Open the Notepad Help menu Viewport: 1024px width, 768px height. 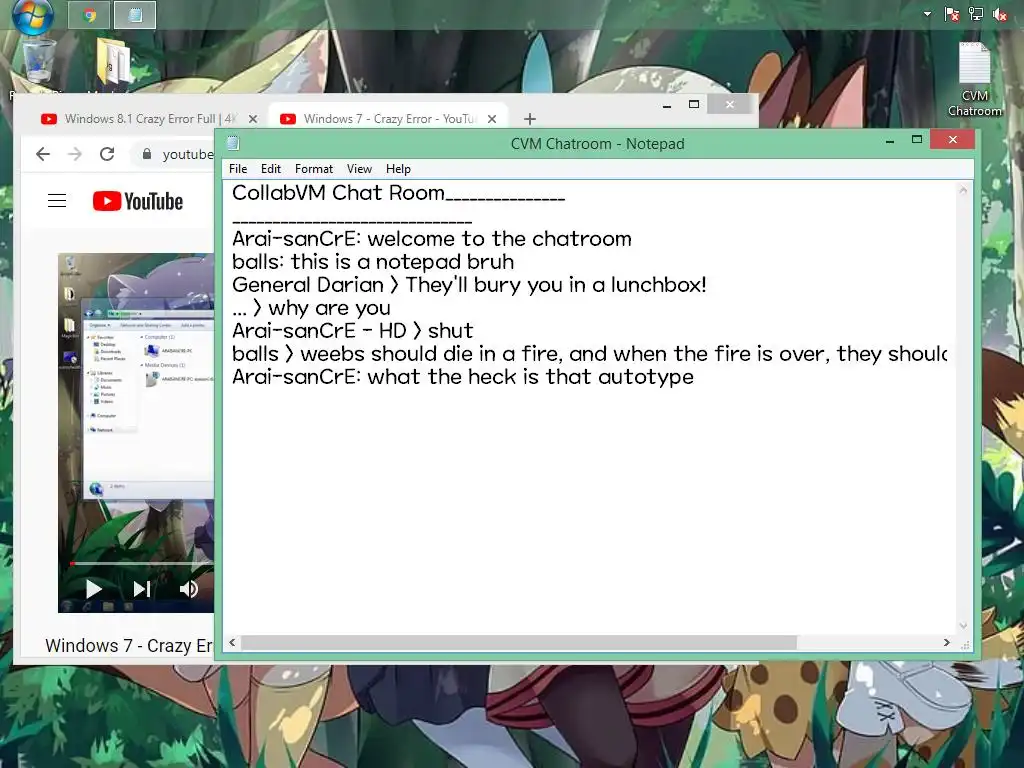(x=398, y=169)
